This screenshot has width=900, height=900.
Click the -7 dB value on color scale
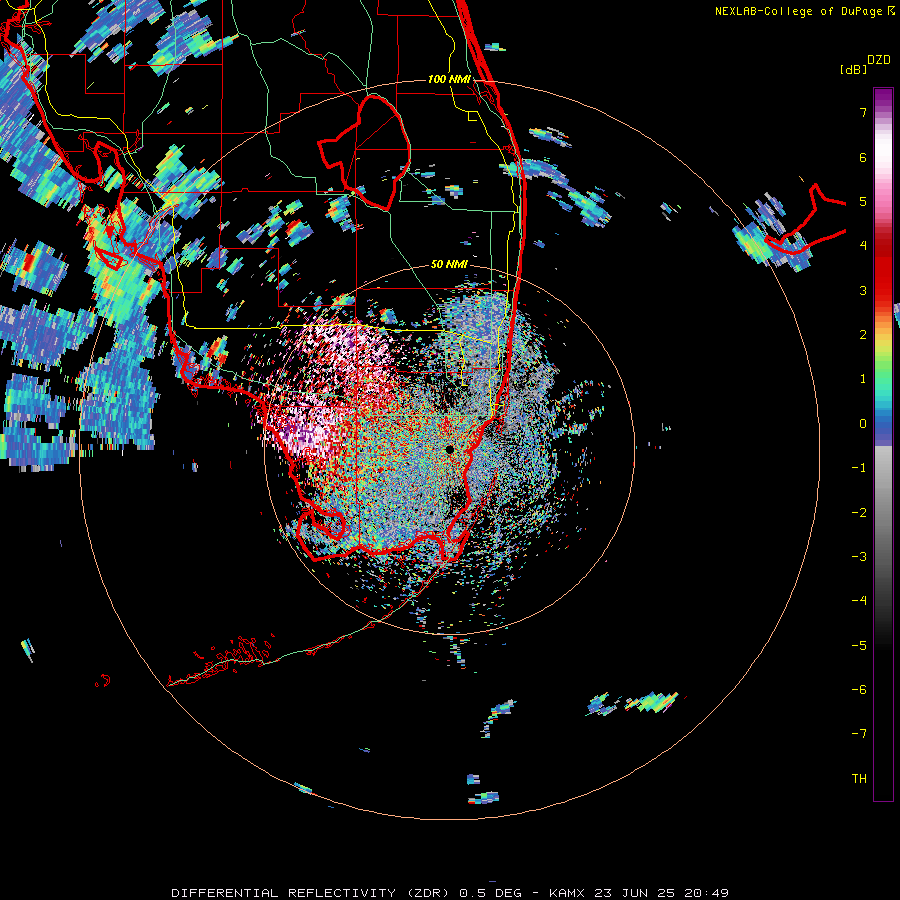(x=859, y=734)
